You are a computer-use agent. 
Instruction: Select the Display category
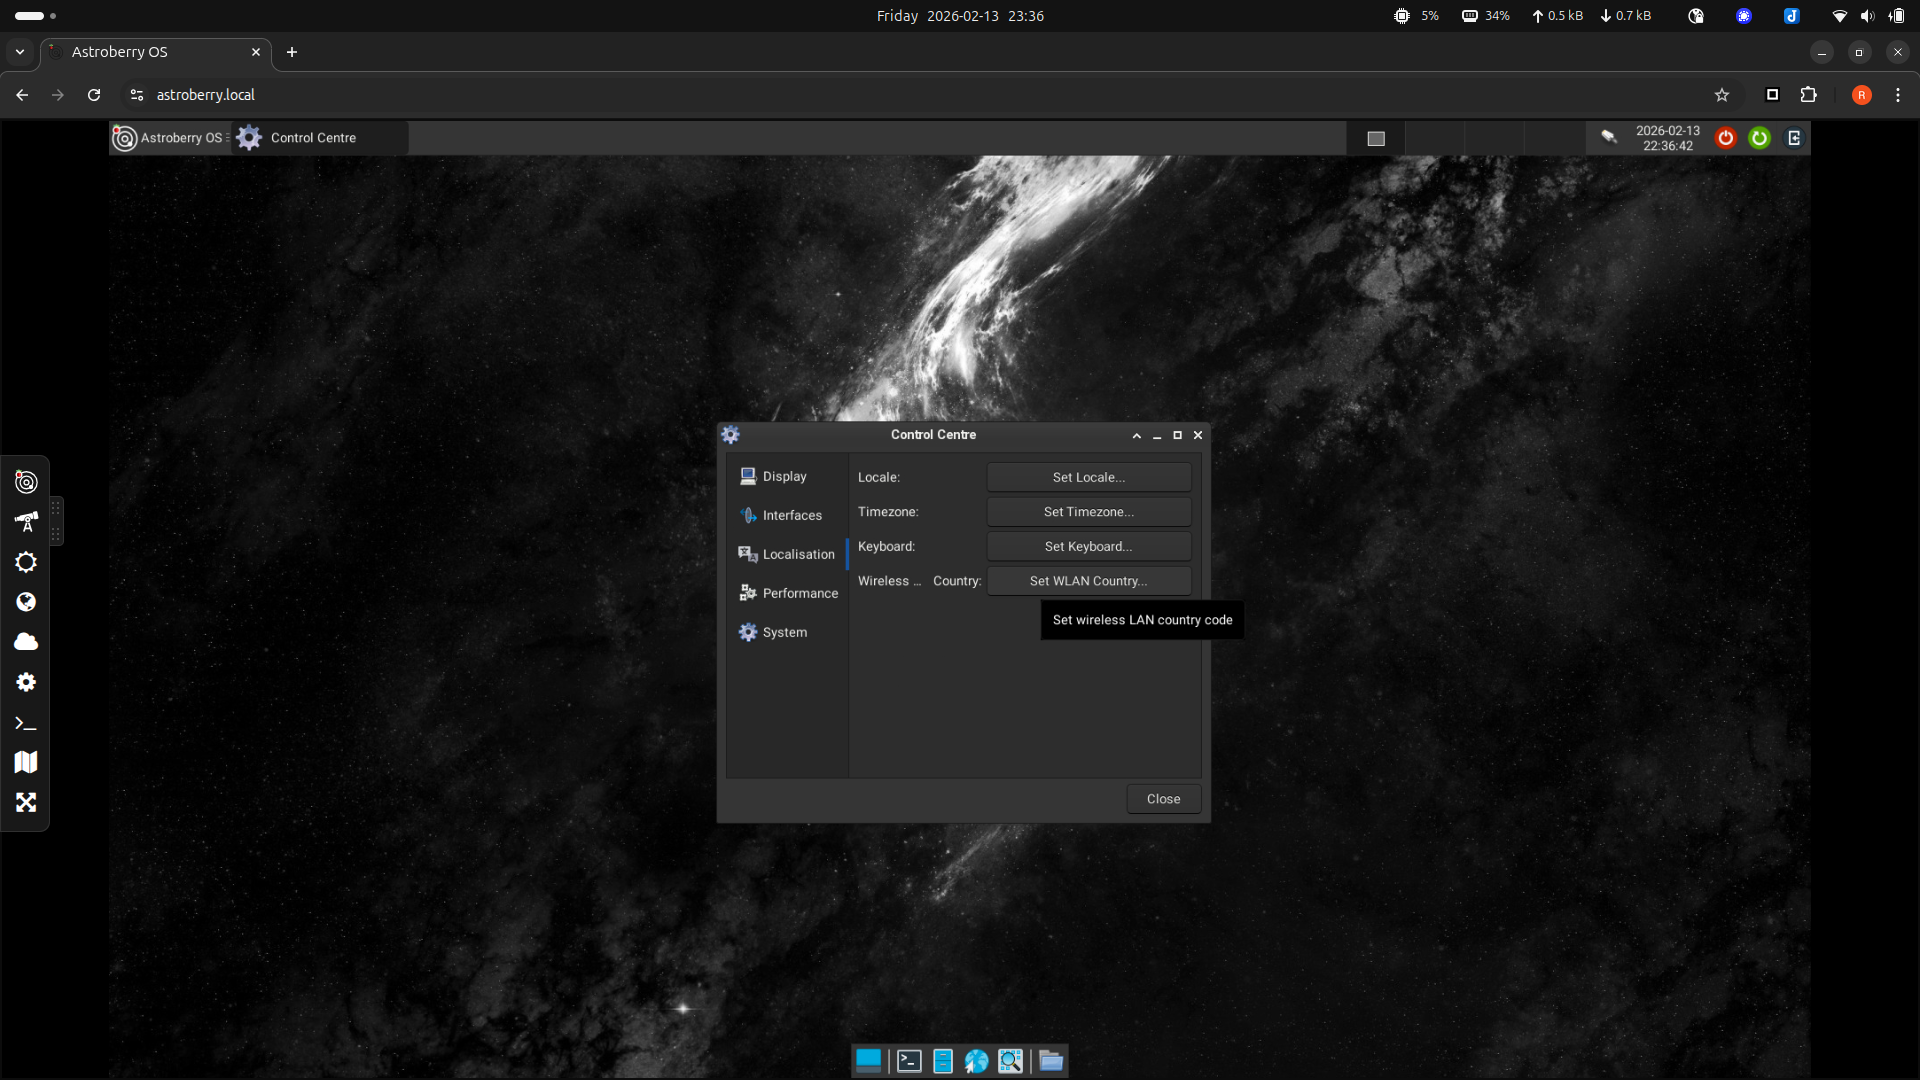784,477
